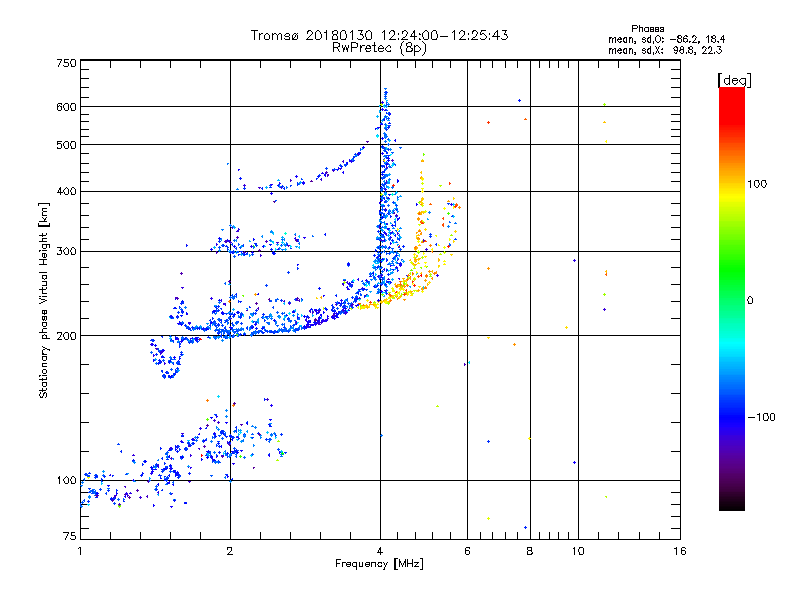Click the 'mean, sd,X: 98.8, 22.3' statistics line
Image resolution: width=800 pixels, height=600 pixels.
click(665, 50)
